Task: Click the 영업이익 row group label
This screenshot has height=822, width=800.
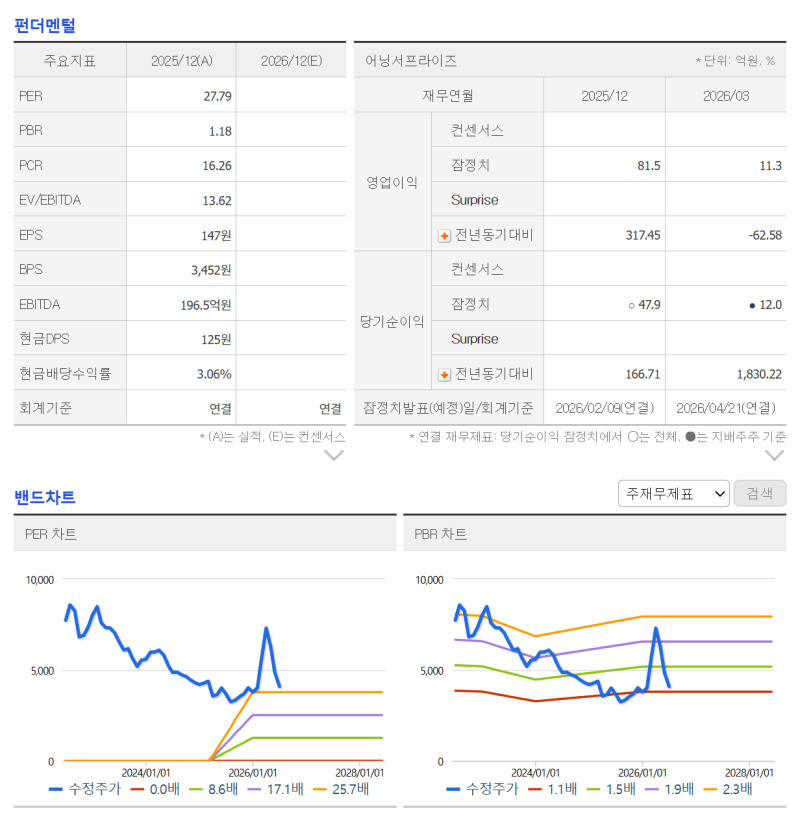Action: [x=392, y=182]
